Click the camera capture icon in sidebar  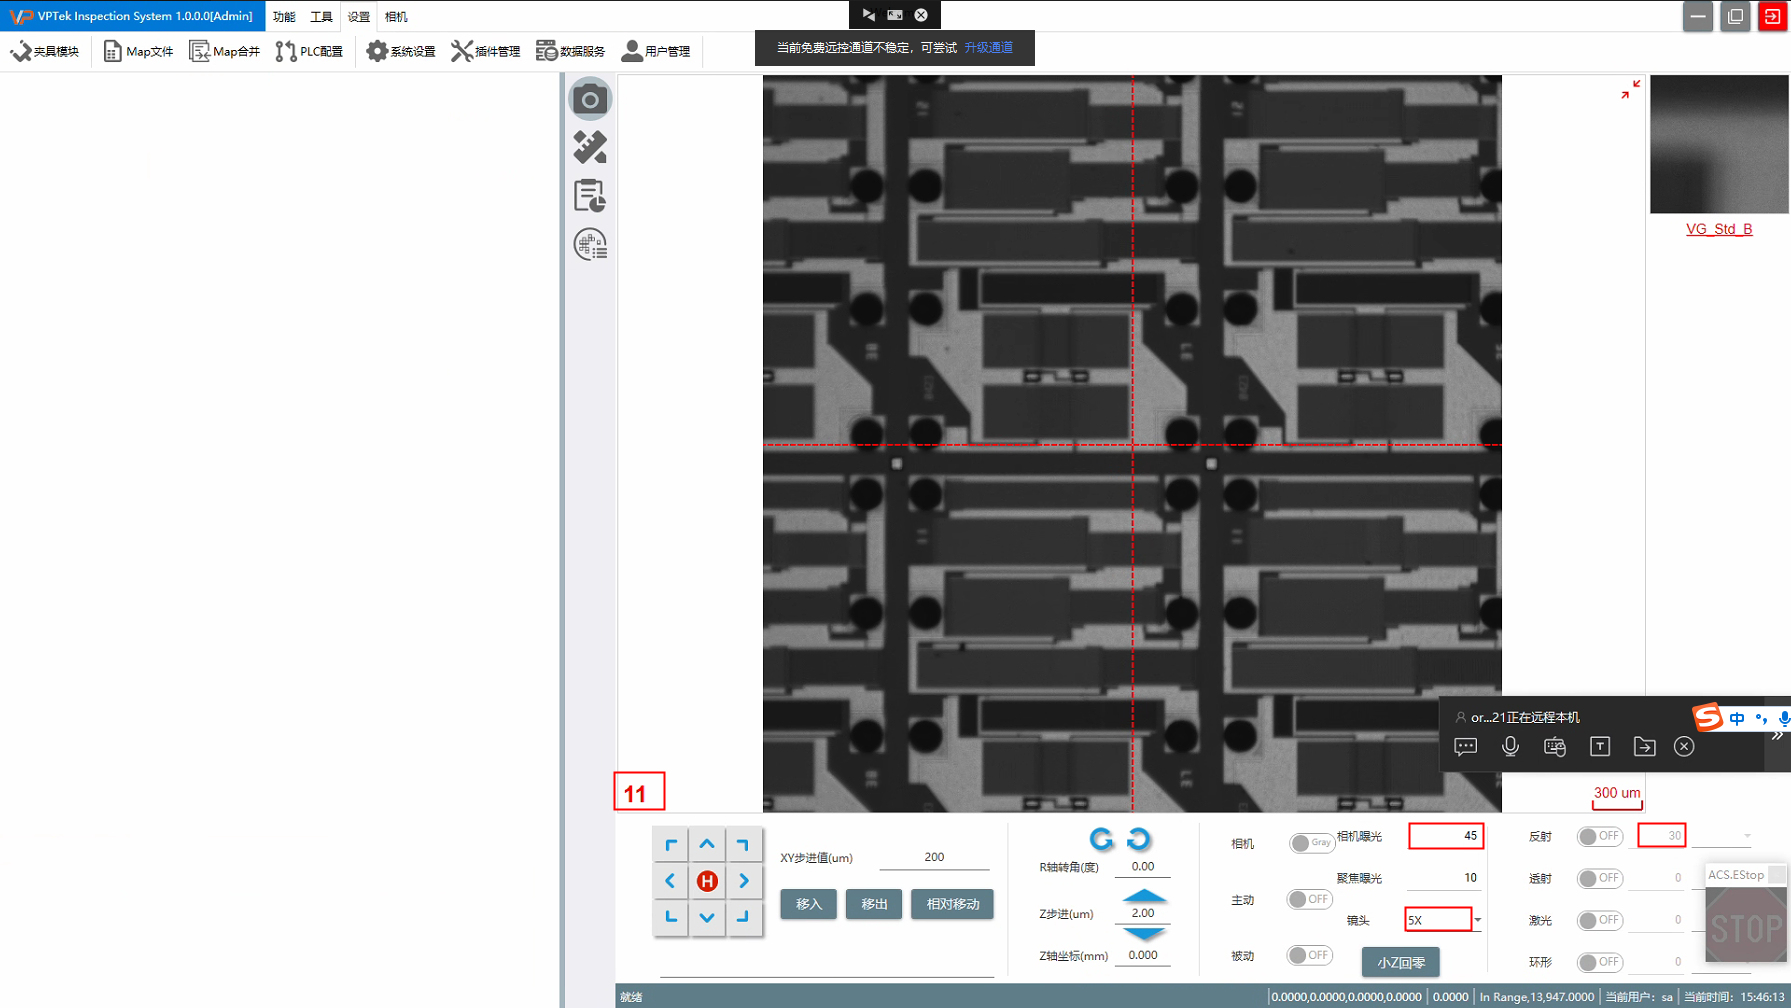pos(590,99)
